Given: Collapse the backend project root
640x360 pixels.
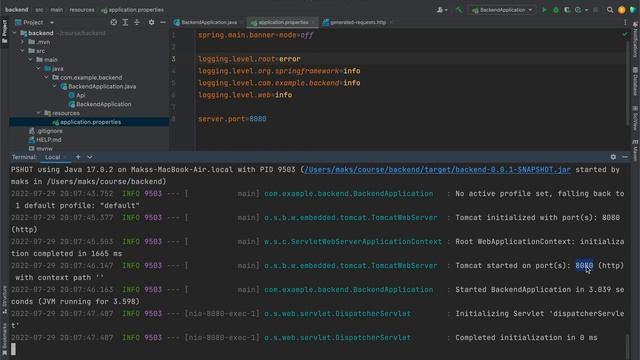Looking at the screenshot, I should 14,33.
